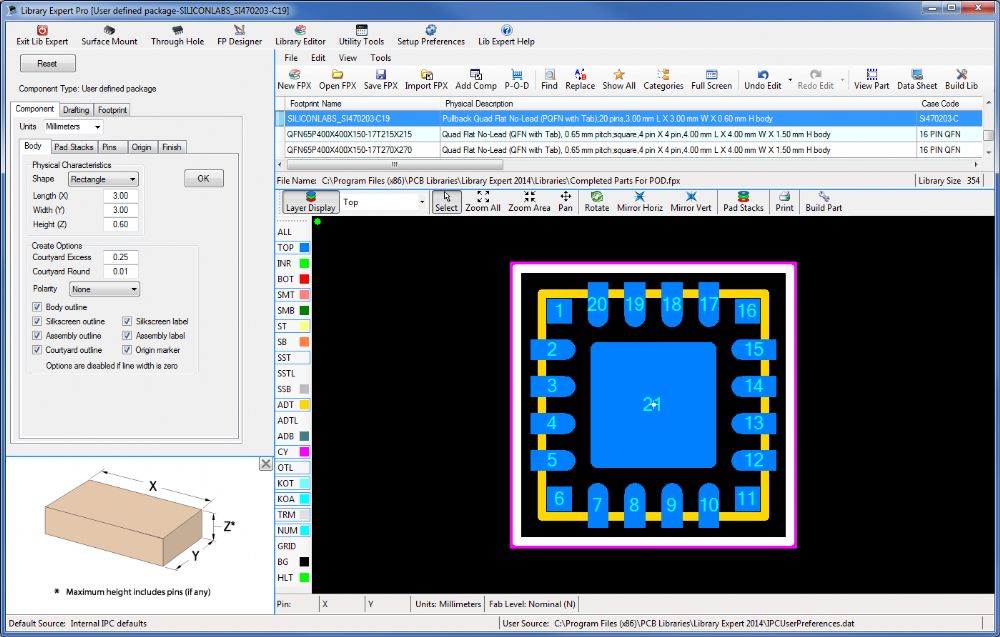This screenshot has height=637, width=1000.
Task: Launch FP Designer
Action: tap(239, 36)
